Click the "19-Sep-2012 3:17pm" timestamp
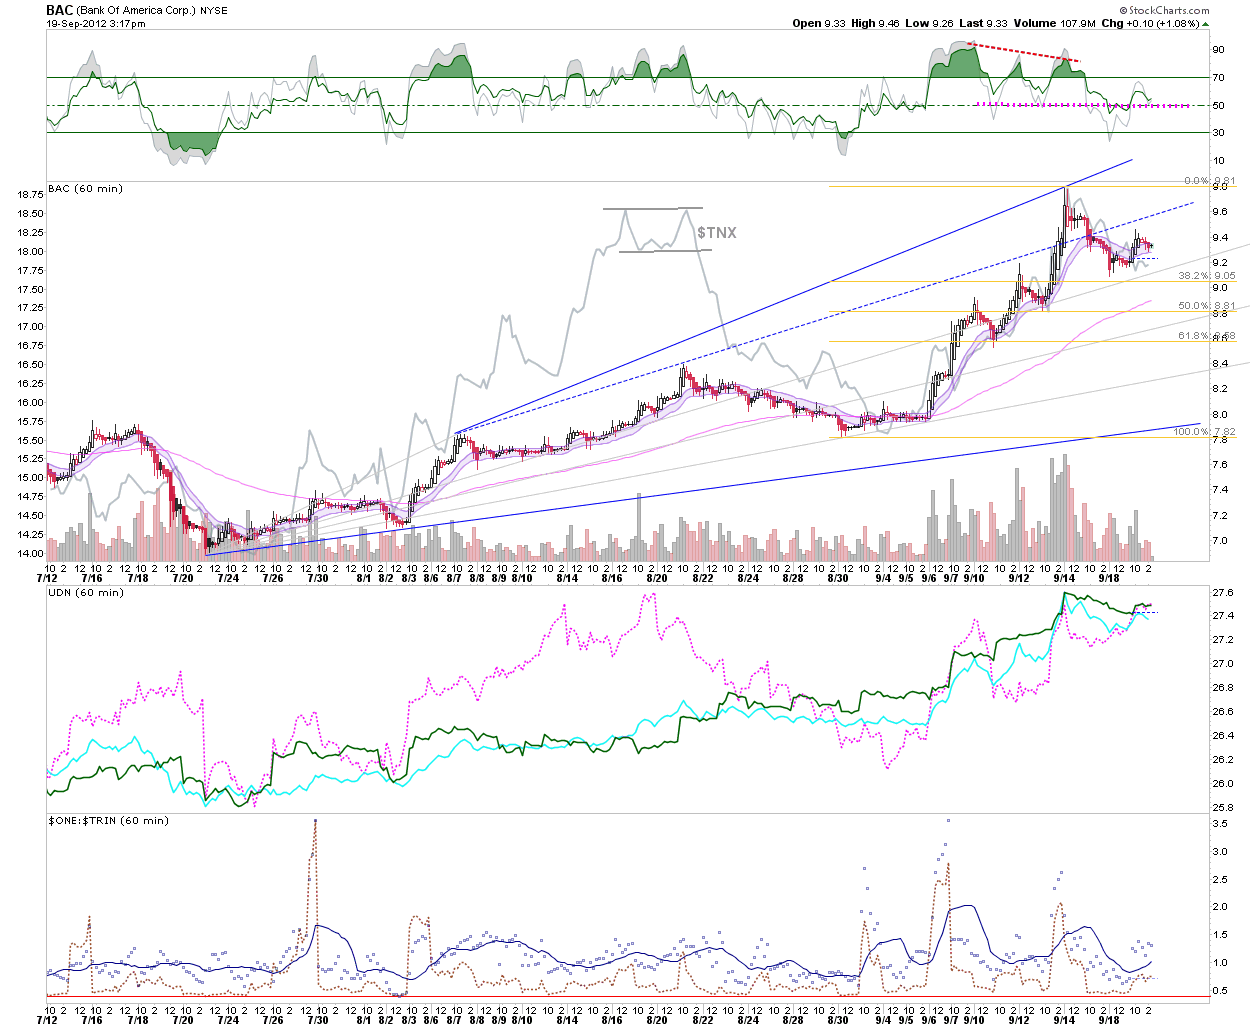Viewport: 1250px width, 1030px height. (96, 23)
